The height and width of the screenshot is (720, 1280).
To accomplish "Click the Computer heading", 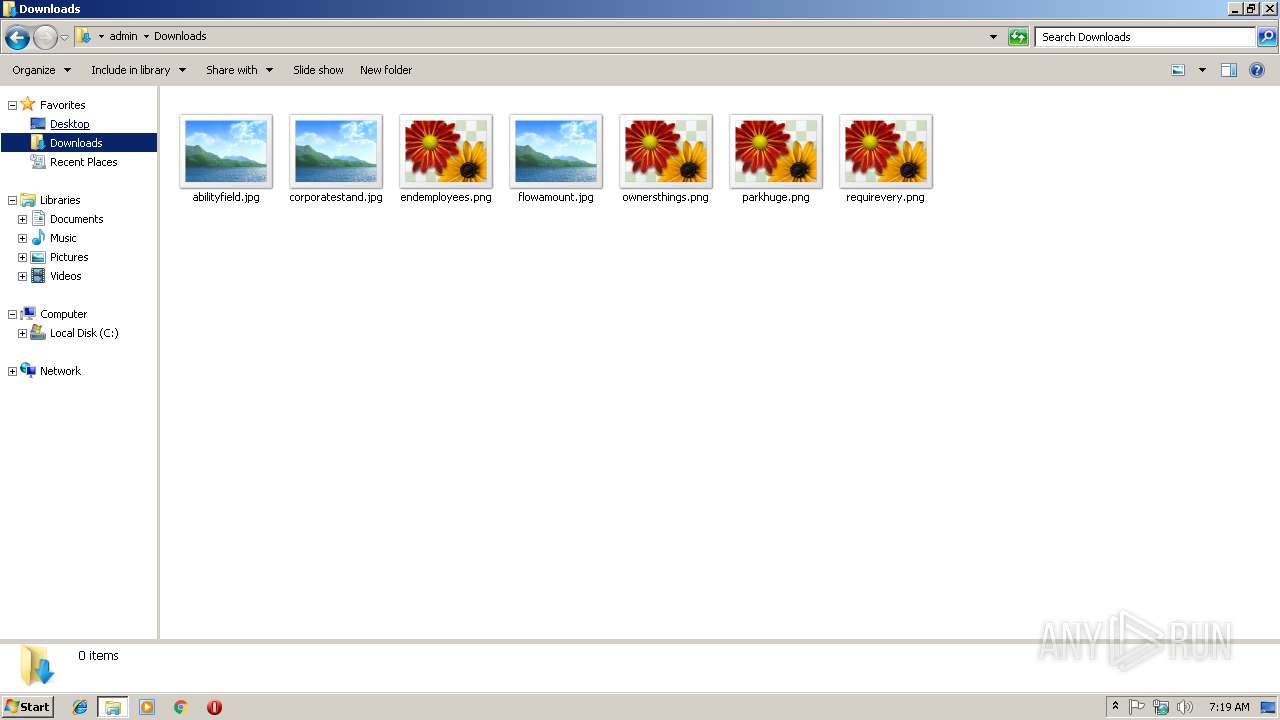I will (x=53, y=314).
